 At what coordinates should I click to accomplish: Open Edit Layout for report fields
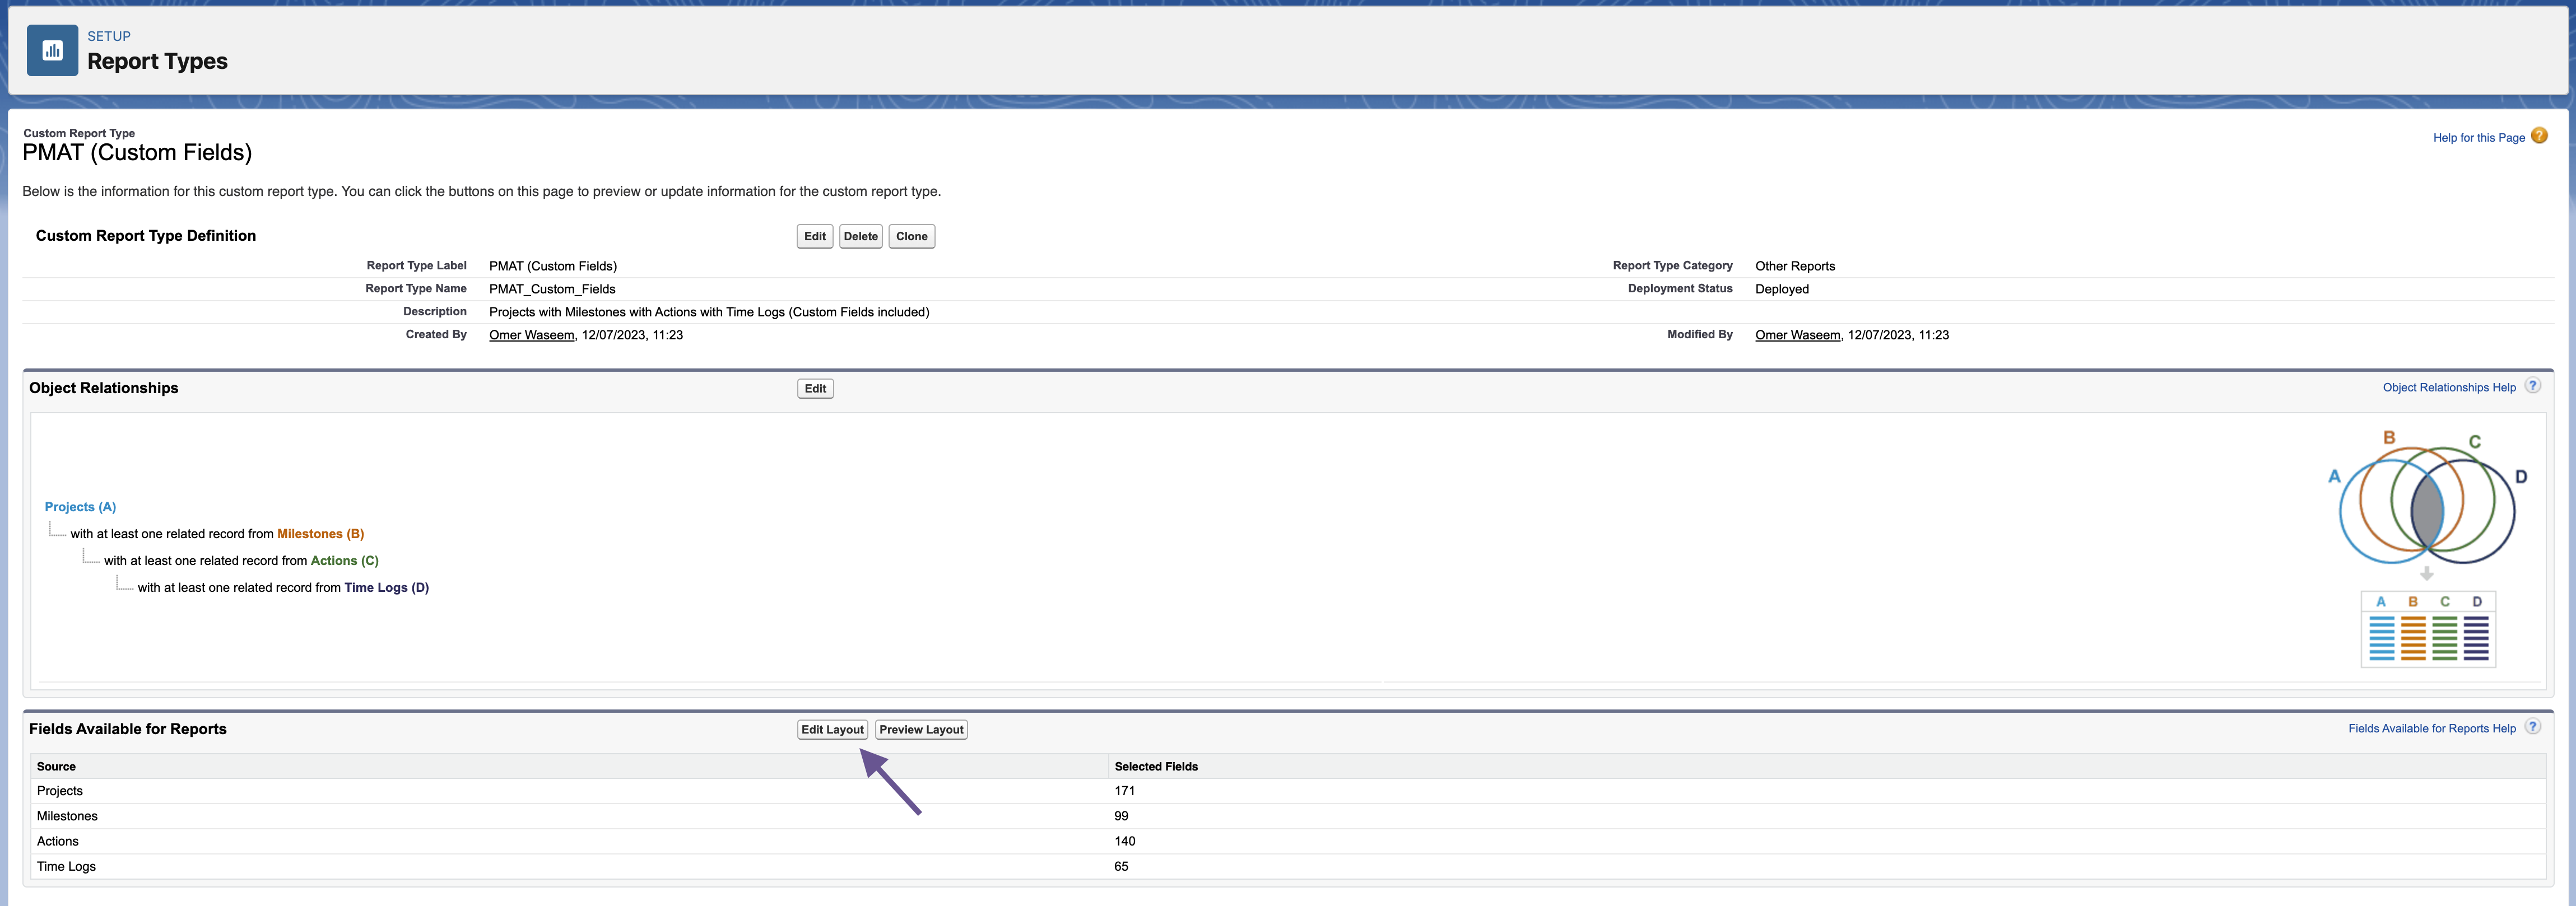pyautogui.click(x=832, y=729)
